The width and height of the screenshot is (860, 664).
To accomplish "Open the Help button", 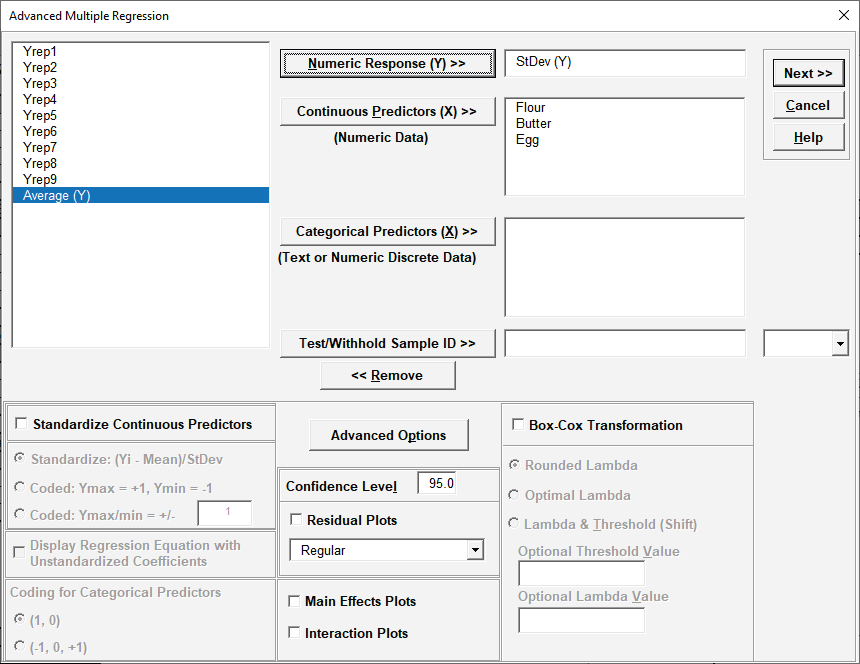I will pos(808,138).
